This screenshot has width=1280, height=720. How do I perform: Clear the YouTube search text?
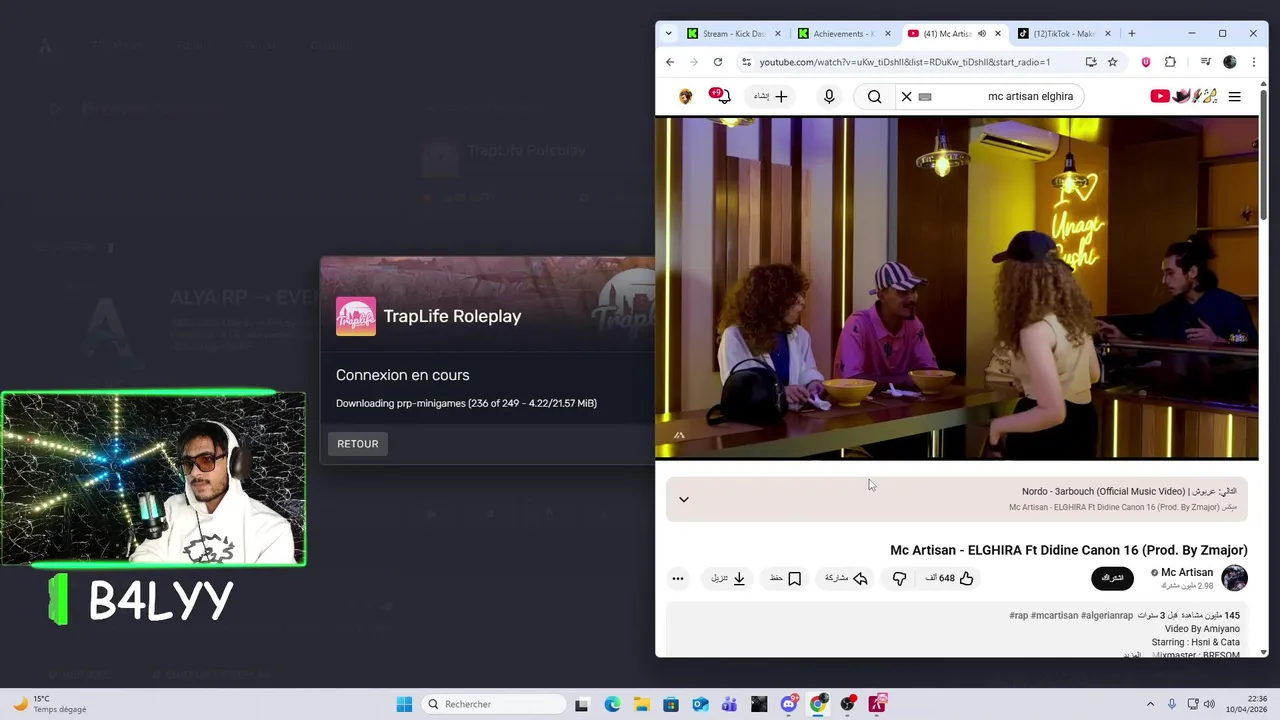906,96
